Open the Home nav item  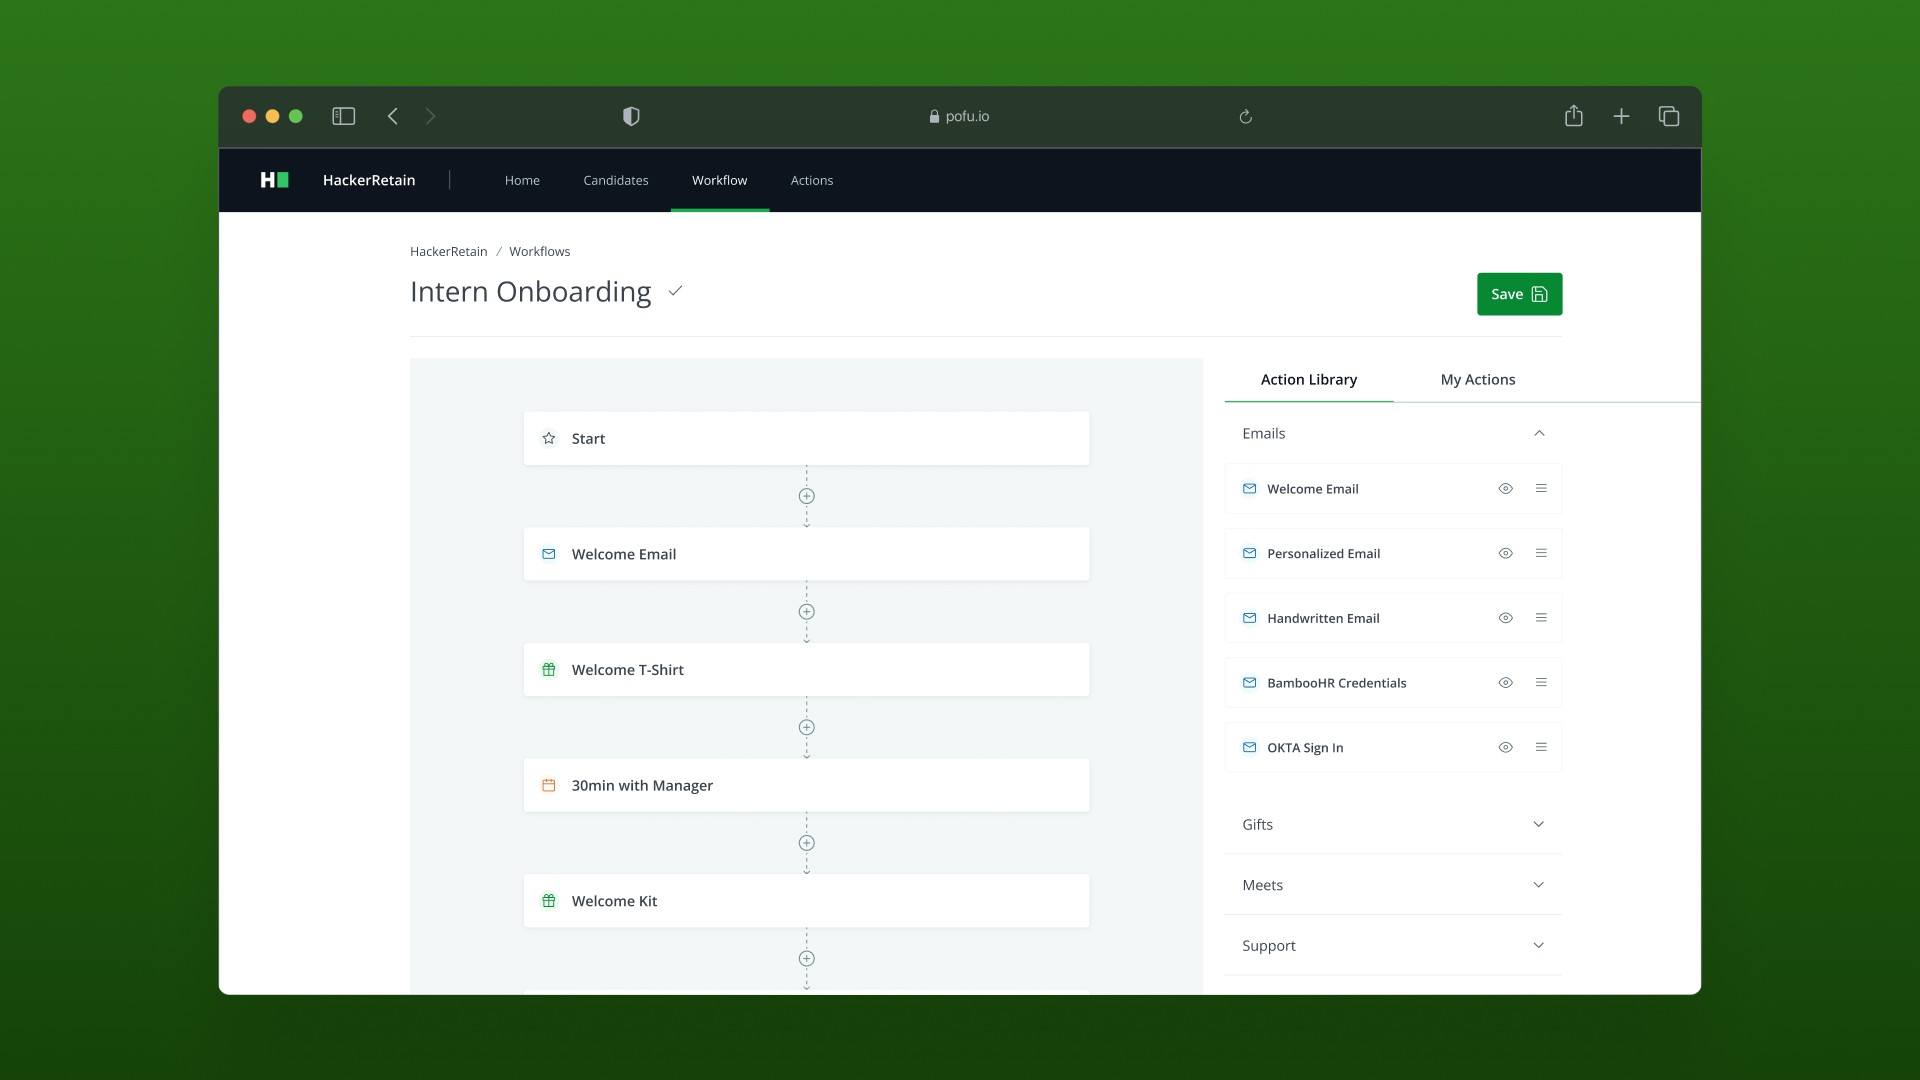pos(522,180)
